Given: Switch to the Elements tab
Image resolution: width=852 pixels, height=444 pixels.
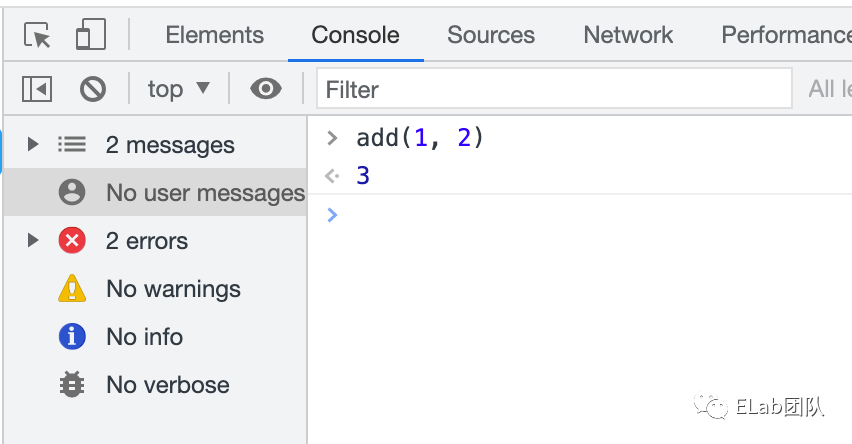Looking at the screenshot, I should click(214, 35).
